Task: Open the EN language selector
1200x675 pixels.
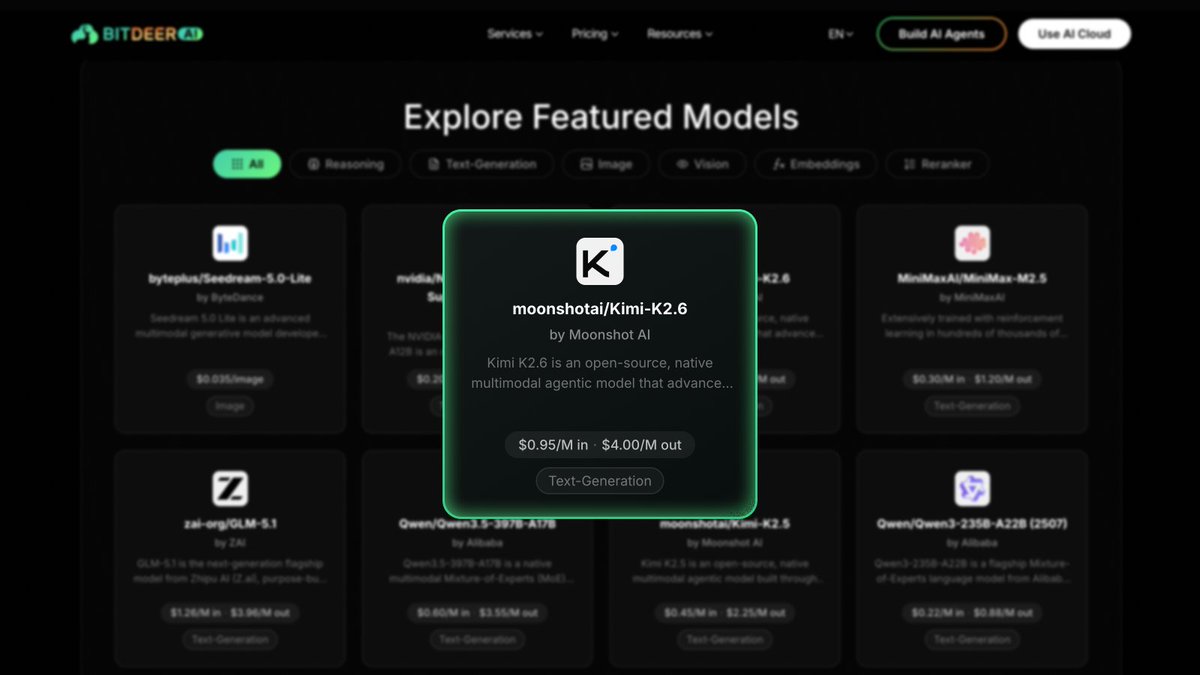Action: pyautogui.click(x=840, y=34)
